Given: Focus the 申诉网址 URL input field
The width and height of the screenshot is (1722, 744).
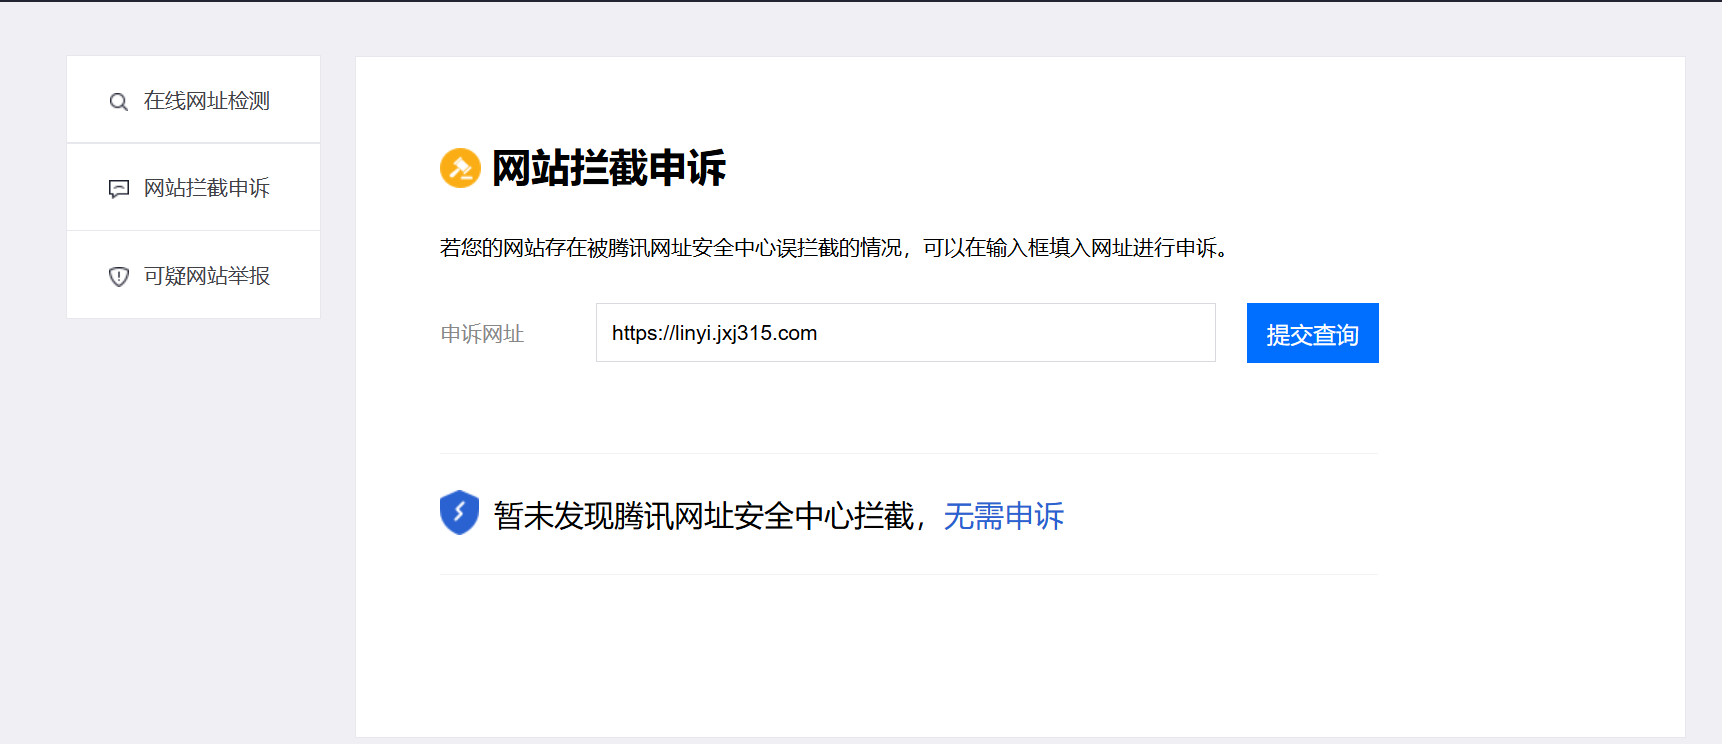Looking at the screenshot, I should click(905, 333).
